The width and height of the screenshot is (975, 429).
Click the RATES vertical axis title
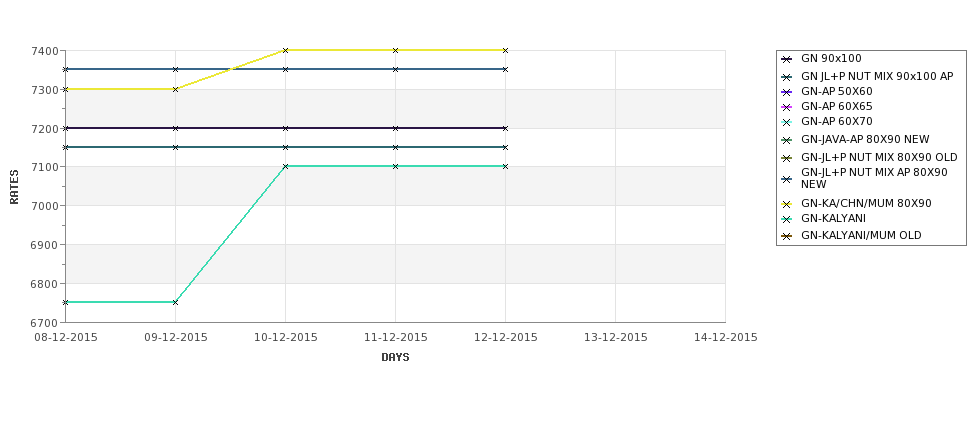click(x=14, y=187)
